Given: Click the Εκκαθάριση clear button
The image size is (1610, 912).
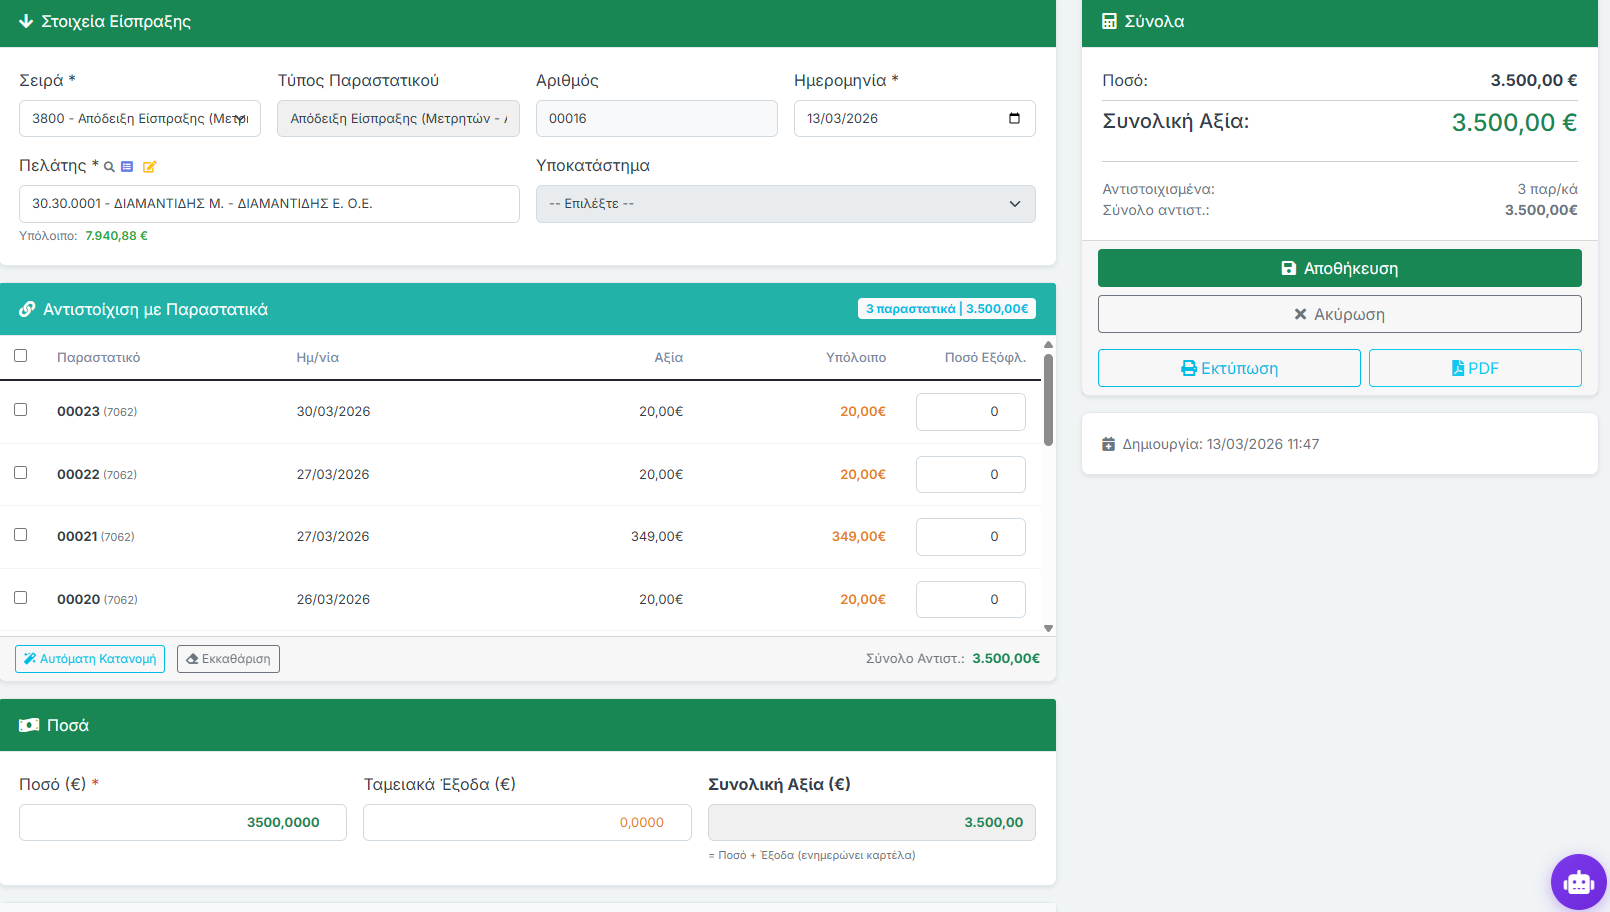Looking at the screenshot, I should (228, 659).
